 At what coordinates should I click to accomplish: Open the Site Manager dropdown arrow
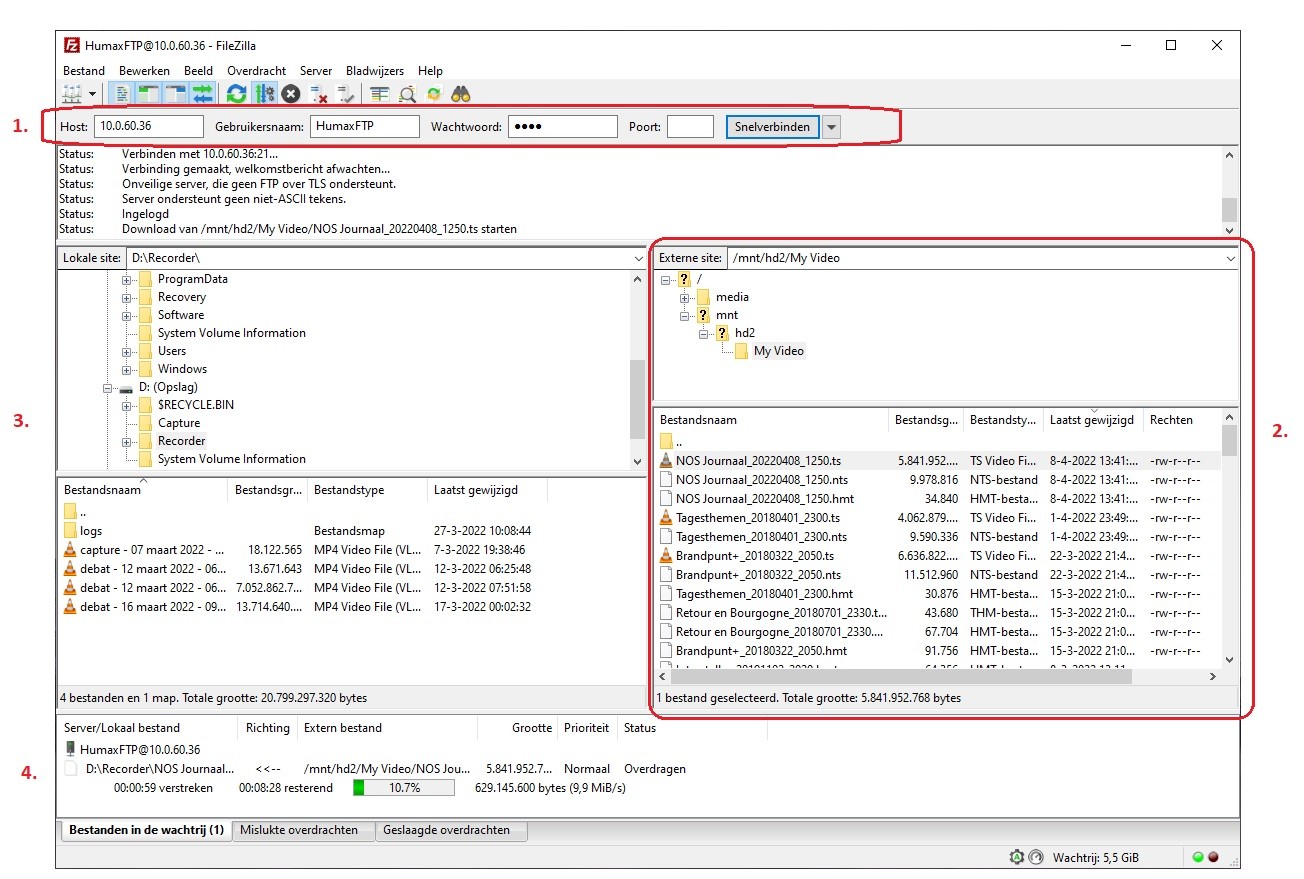pyautogui.click(x=92, y=94)
